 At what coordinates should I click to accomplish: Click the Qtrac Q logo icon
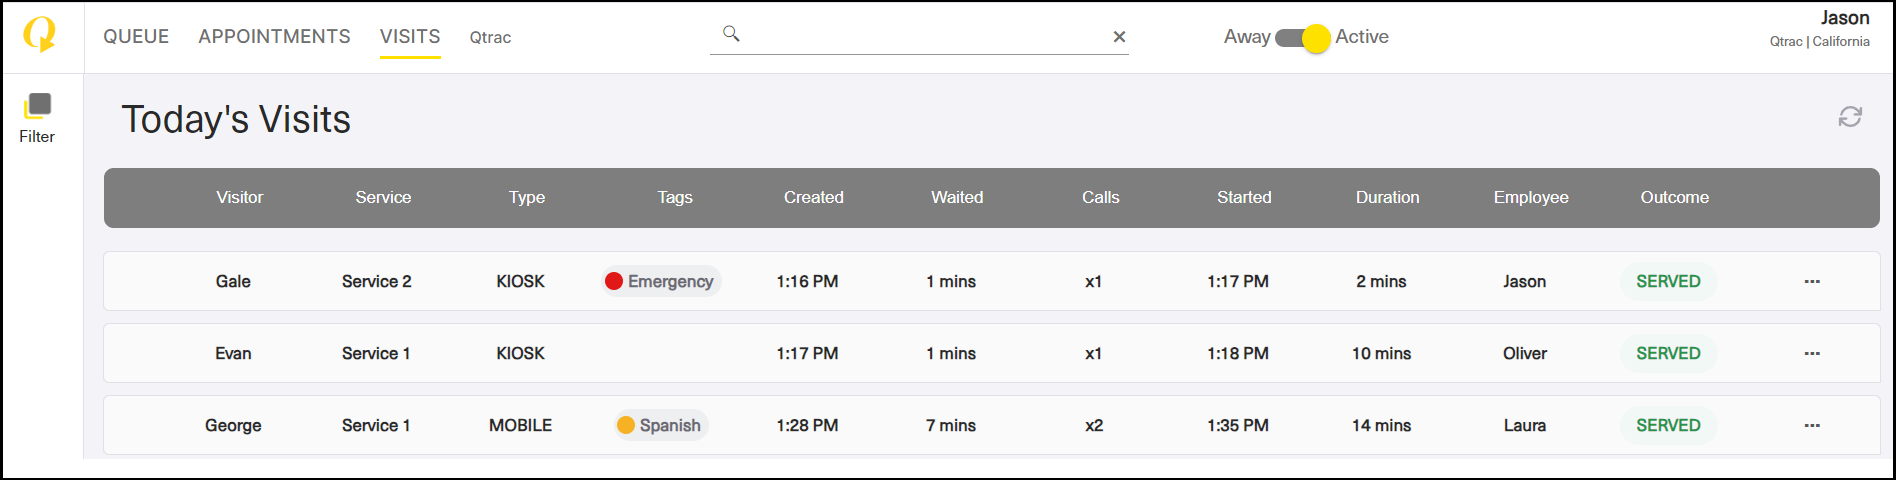point(39,35)
